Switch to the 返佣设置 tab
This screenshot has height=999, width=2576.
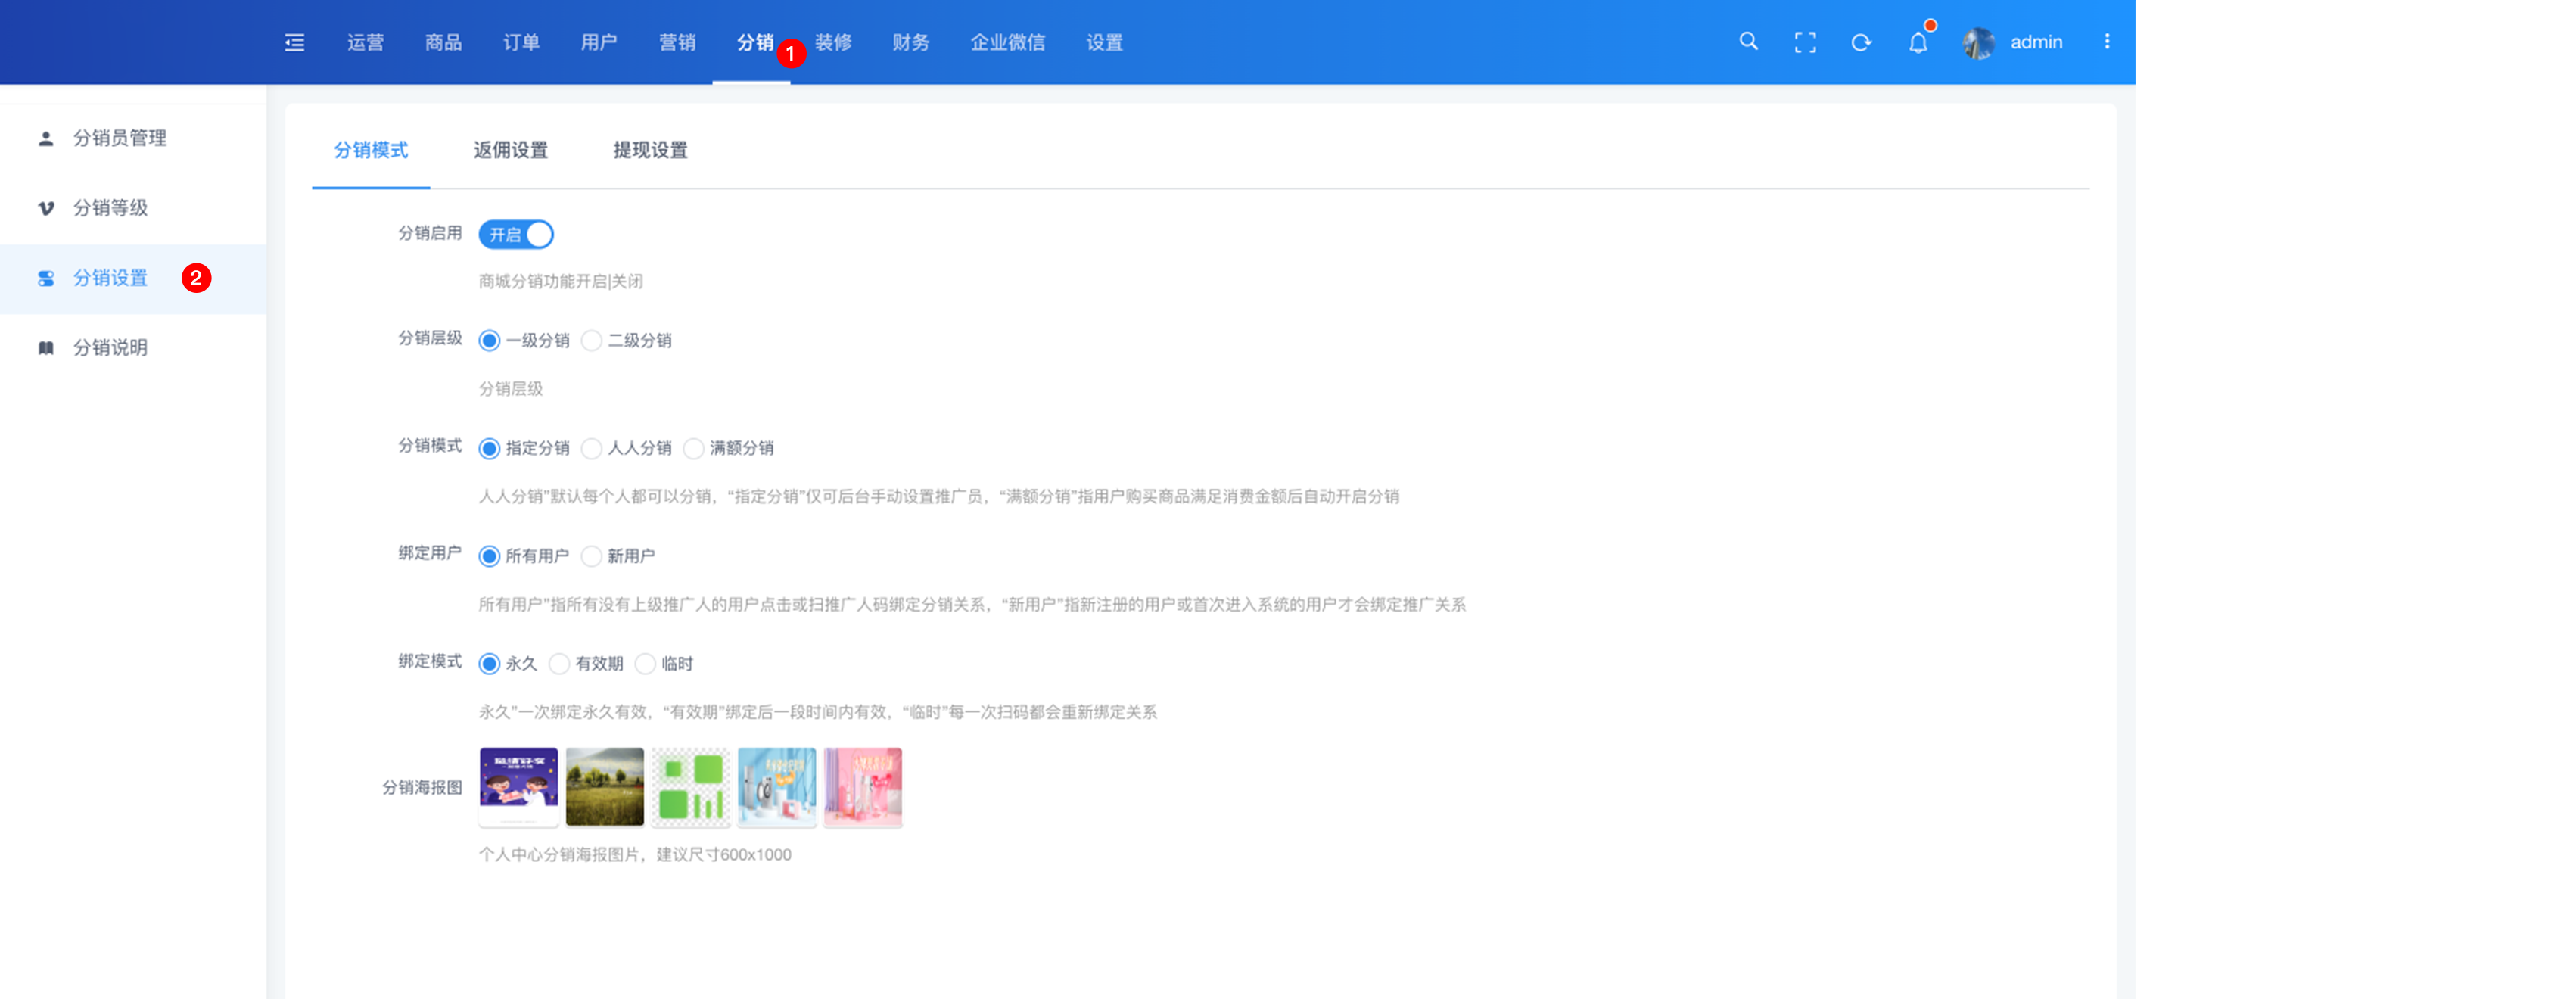[x=510, y=150]
